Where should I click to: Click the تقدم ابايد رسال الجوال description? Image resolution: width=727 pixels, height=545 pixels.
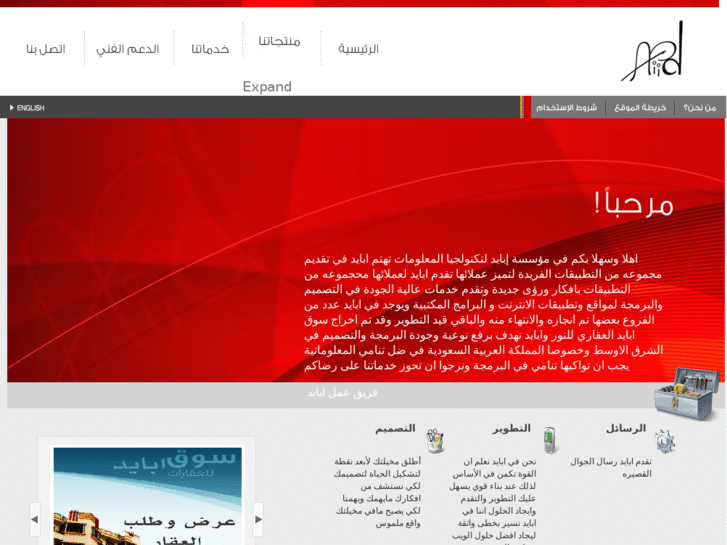click(x=611, y=468)
